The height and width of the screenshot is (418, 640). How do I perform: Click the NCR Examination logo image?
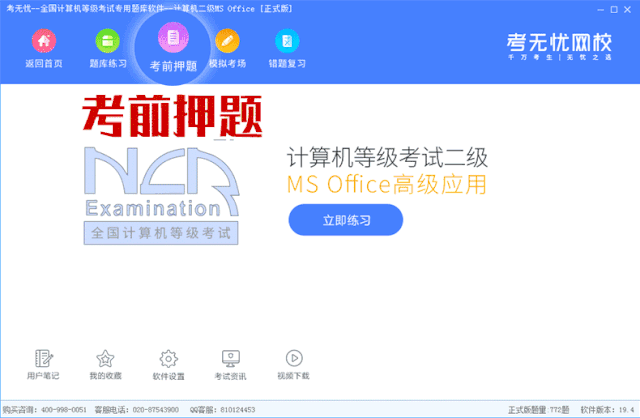(x=161, y=196)
